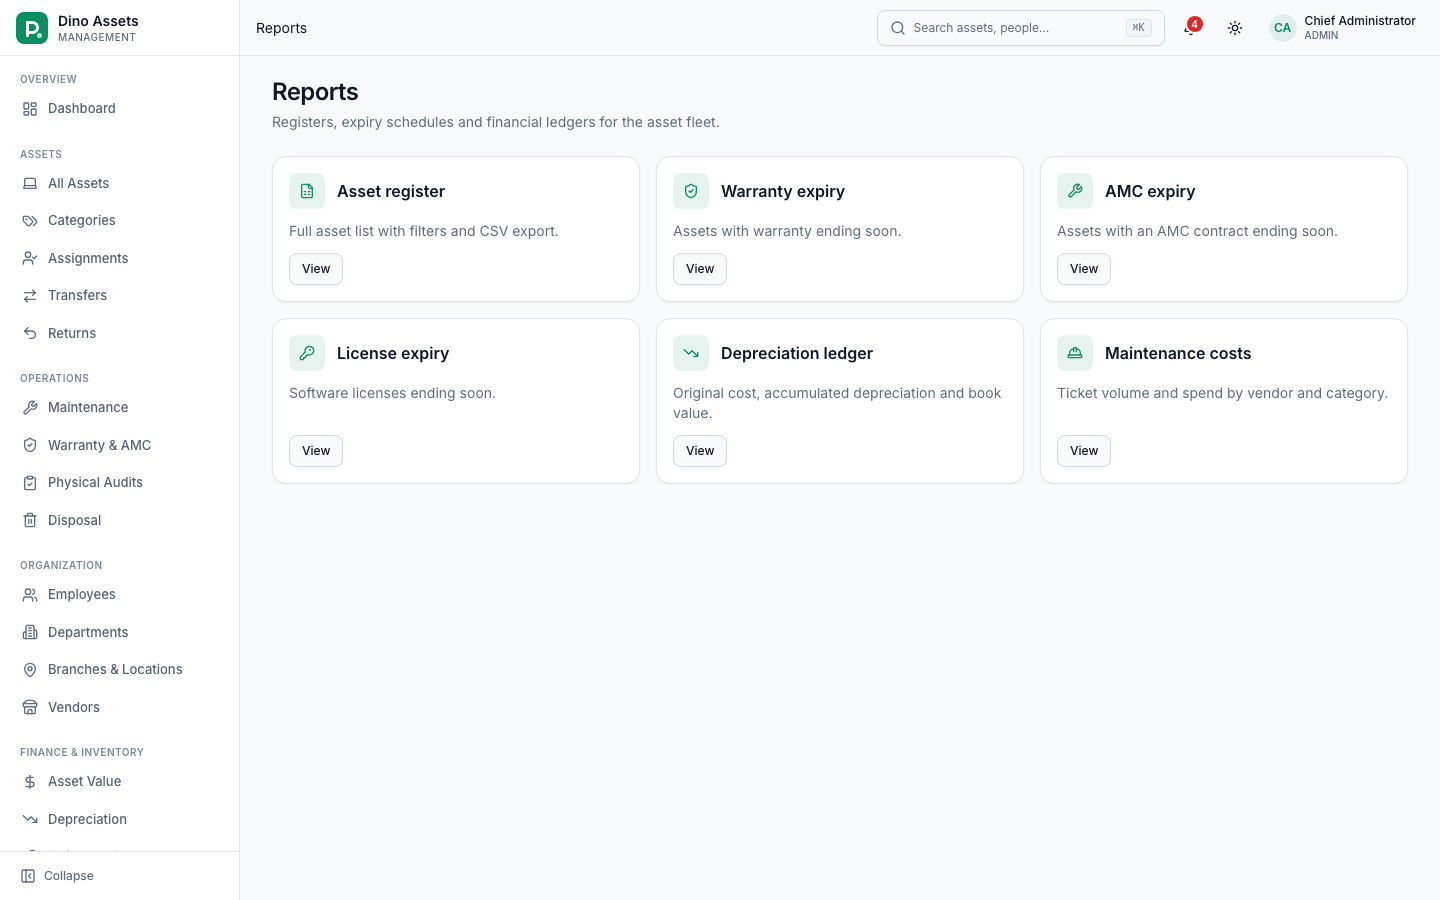Go to Depreciation in the sidebar
This screenshot has height=900, width=1440.
tap(120, 819)
